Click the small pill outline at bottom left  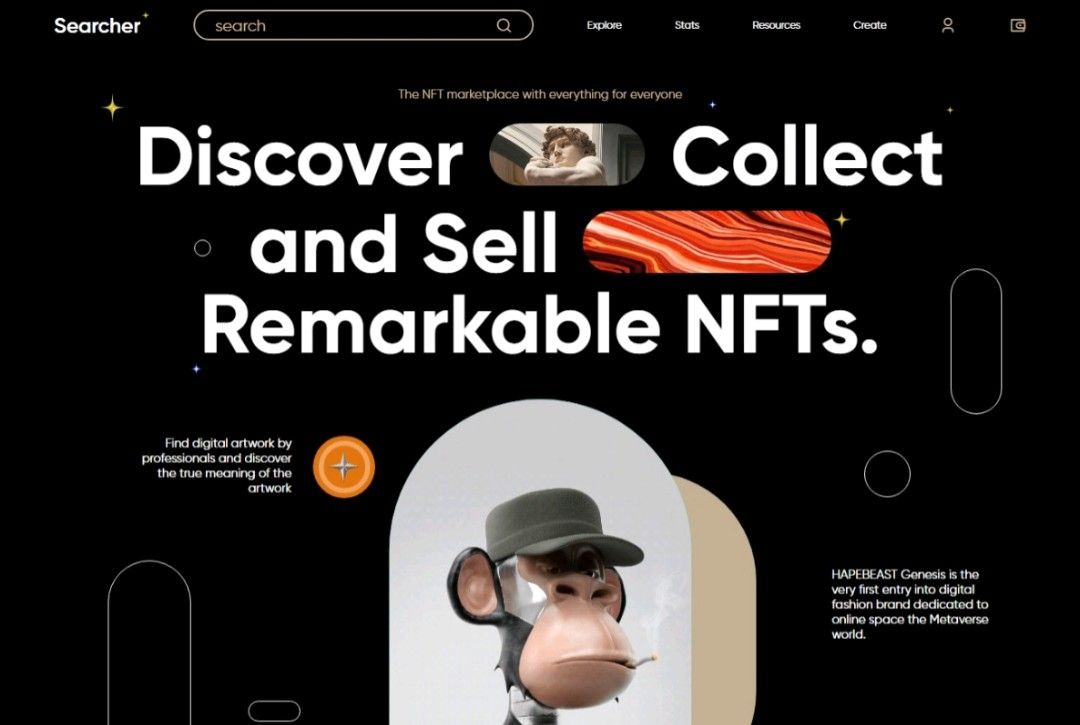pos(274,711)
